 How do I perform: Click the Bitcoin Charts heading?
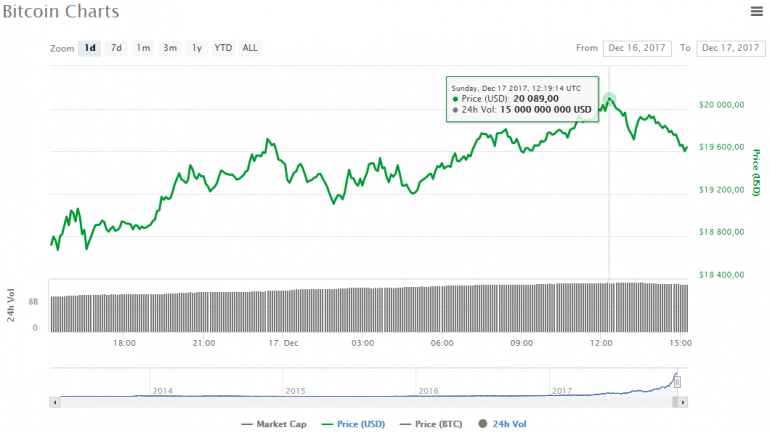tap(61, 11)
